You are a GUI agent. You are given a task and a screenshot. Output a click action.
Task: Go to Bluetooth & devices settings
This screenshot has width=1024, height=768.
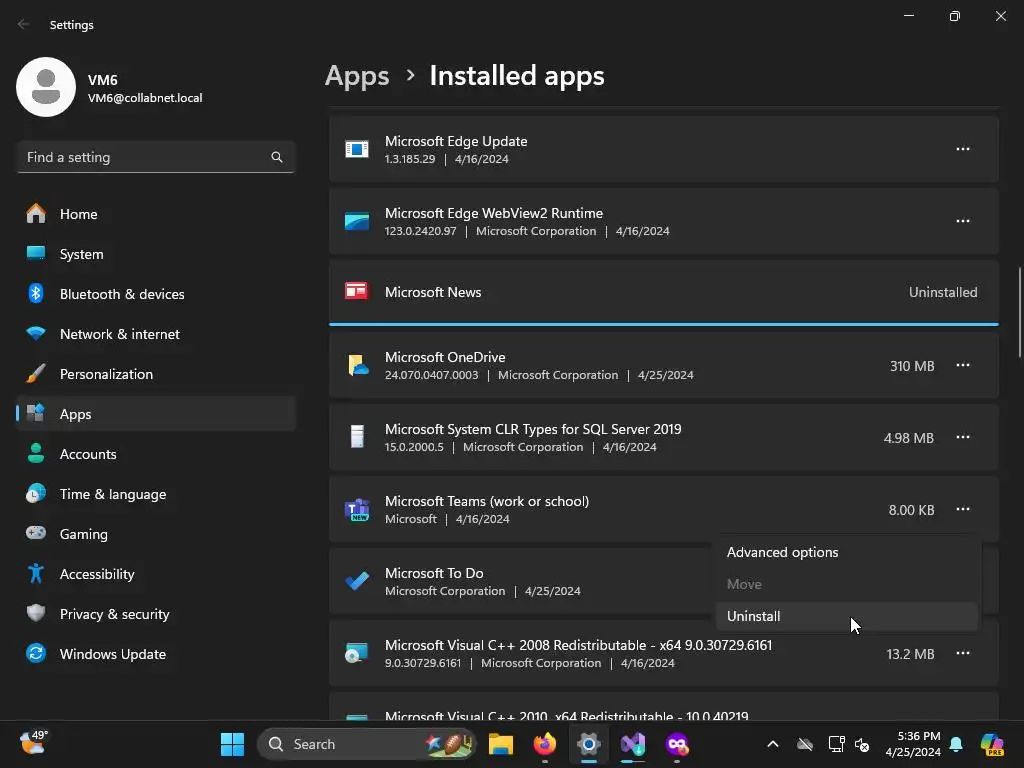click(x=155, y=294)
